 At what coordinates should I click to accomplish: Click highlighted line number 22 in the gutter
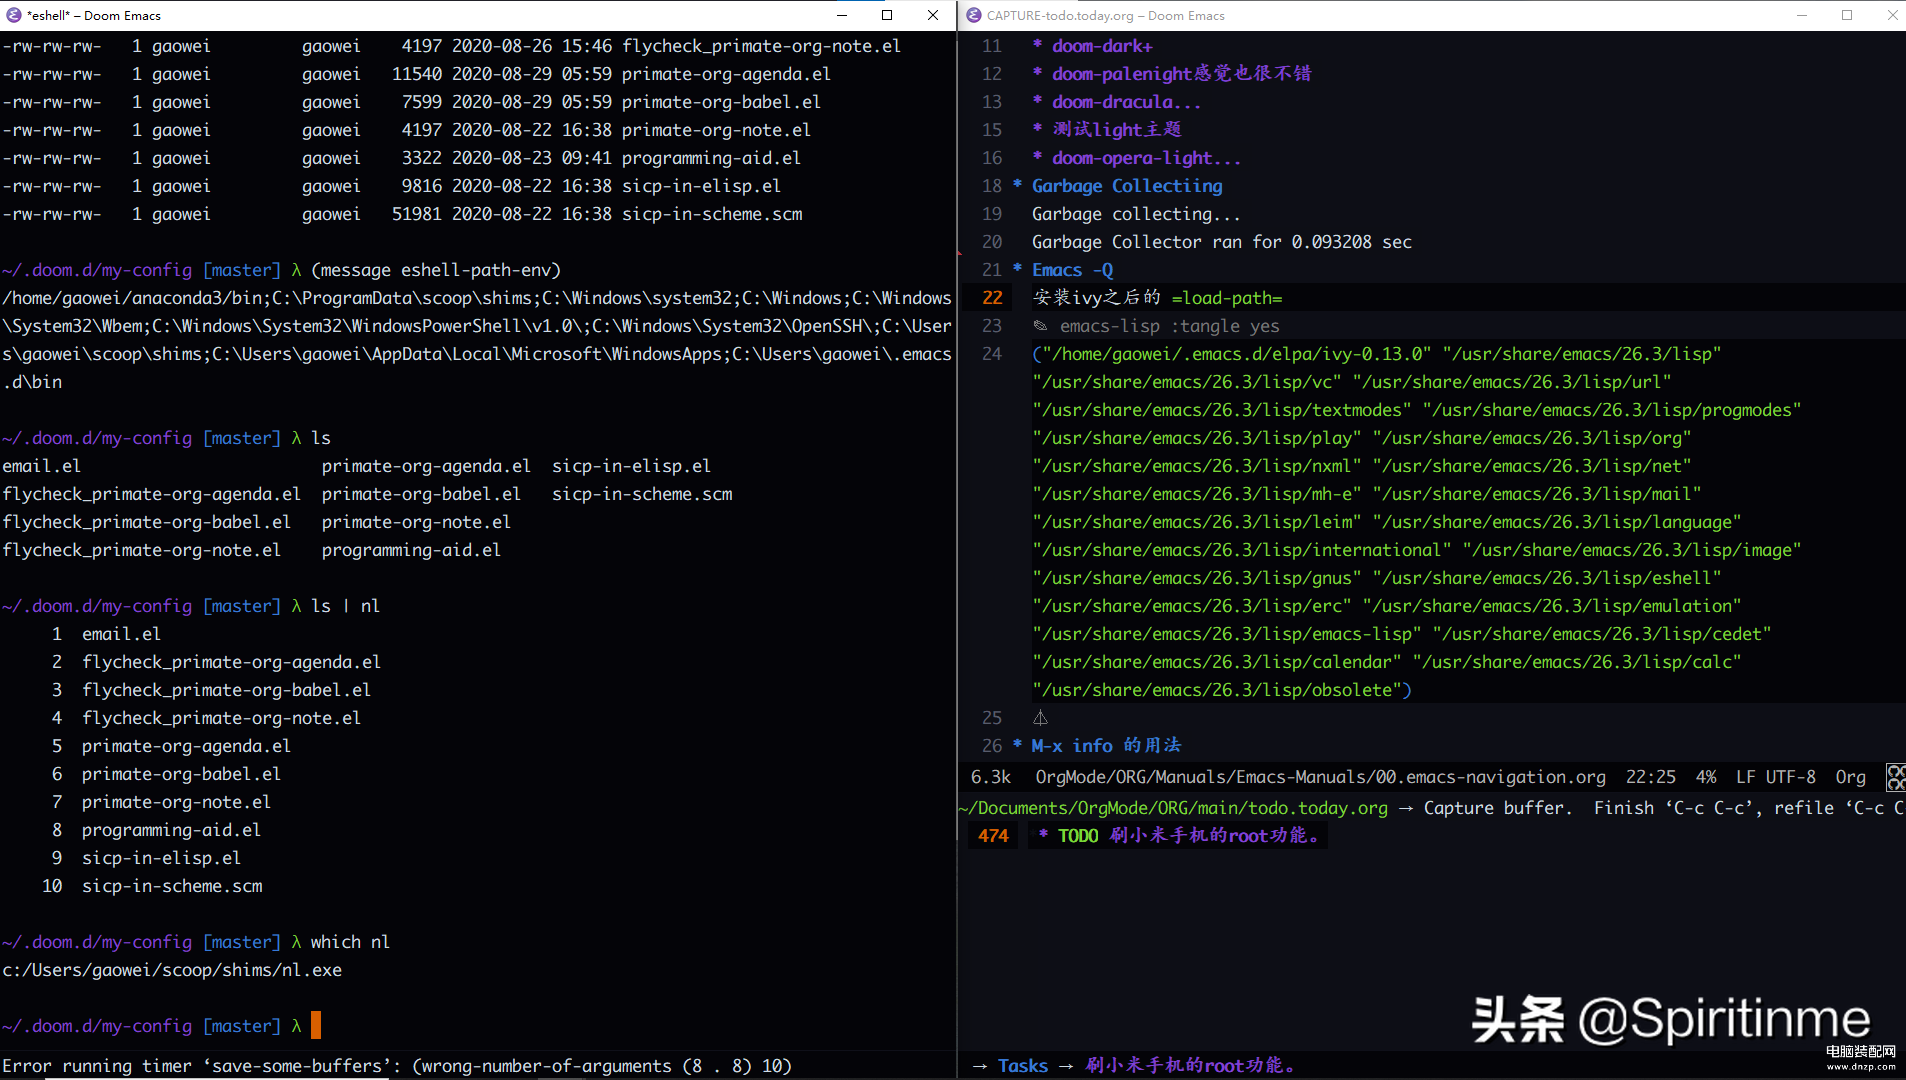coord(992,298)
